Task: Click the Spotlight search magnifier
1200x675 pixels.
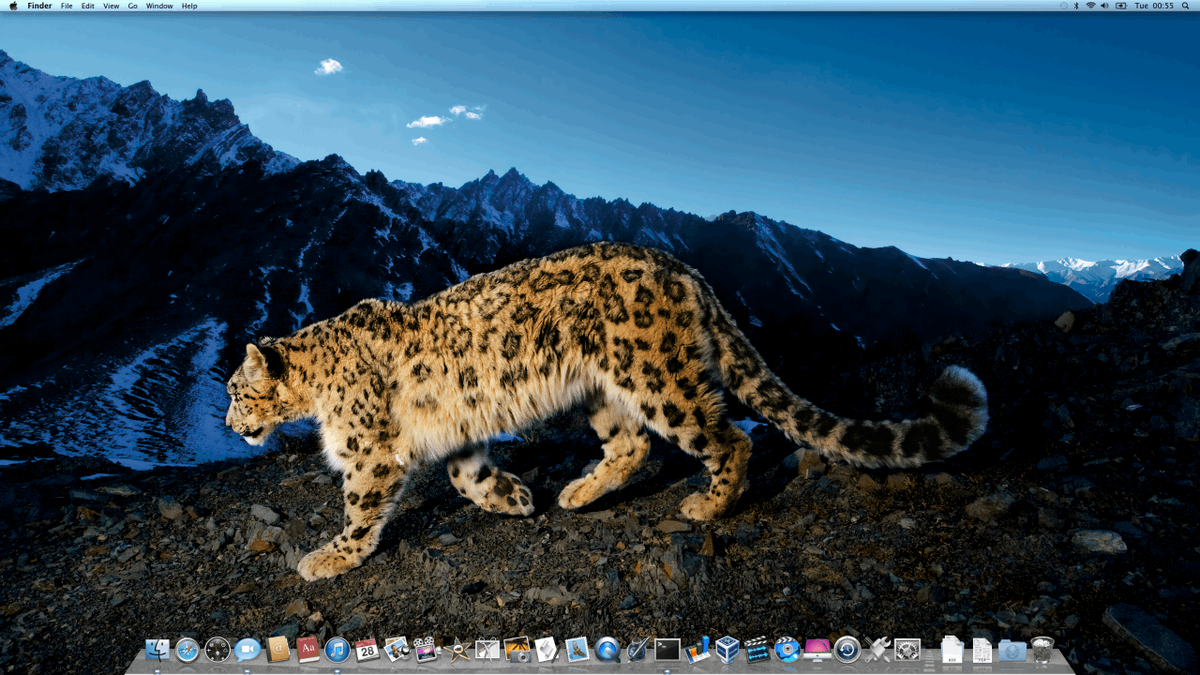Action: point(1185,6)
